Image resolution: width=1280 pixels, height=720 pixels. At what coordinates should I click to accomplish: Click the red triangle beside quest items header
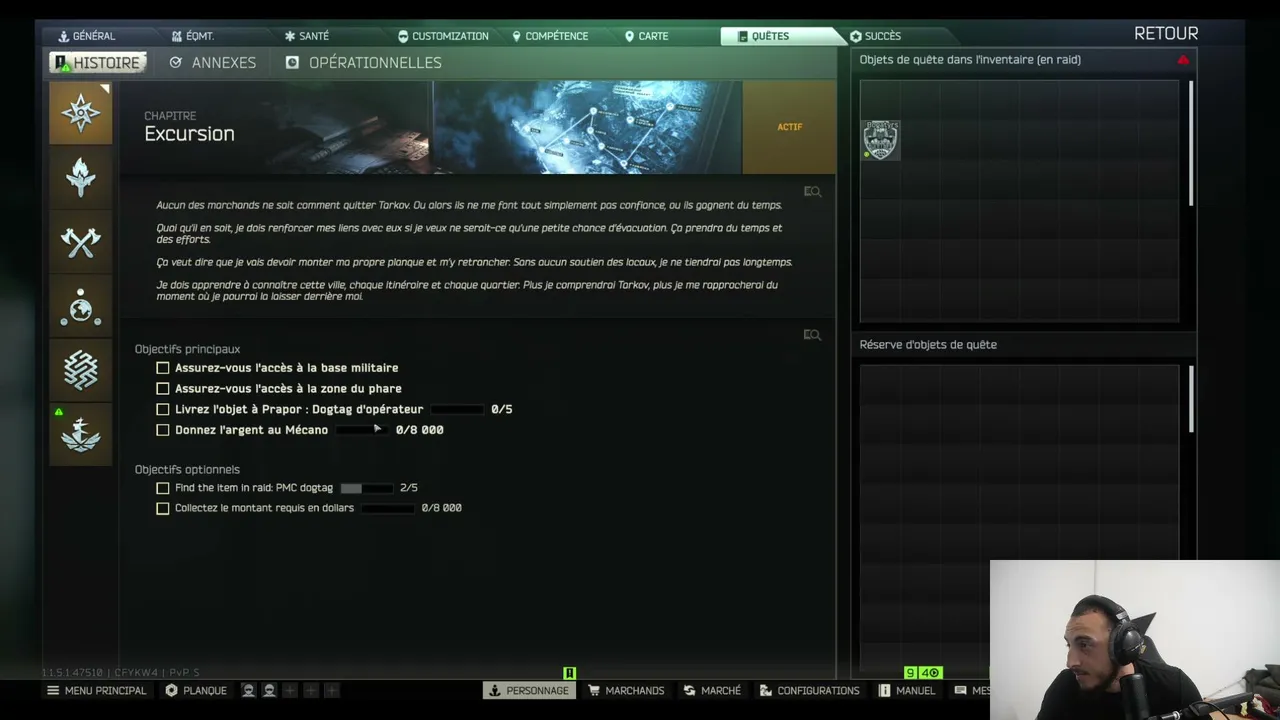(x=1184, y=60)
